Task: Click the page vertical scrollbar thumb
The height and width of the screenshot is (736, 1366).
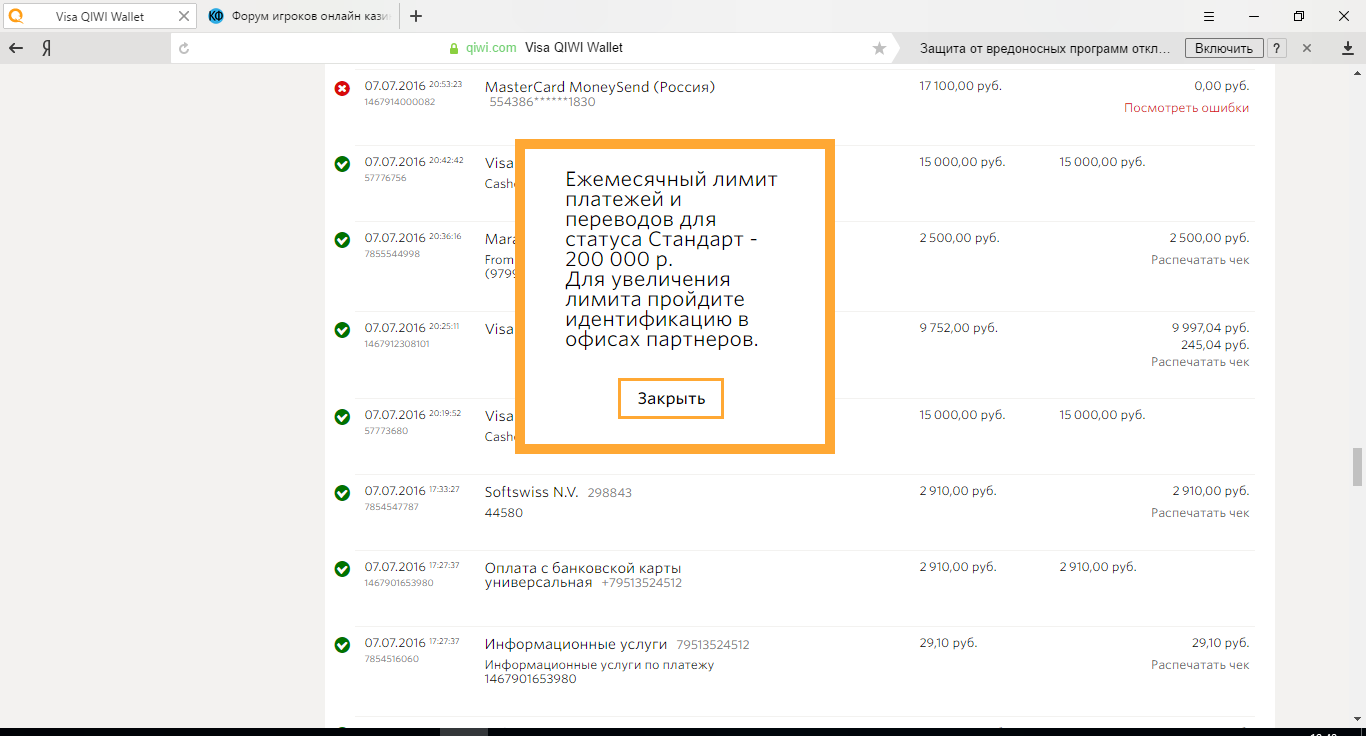Action: (x=1357, y=465)
